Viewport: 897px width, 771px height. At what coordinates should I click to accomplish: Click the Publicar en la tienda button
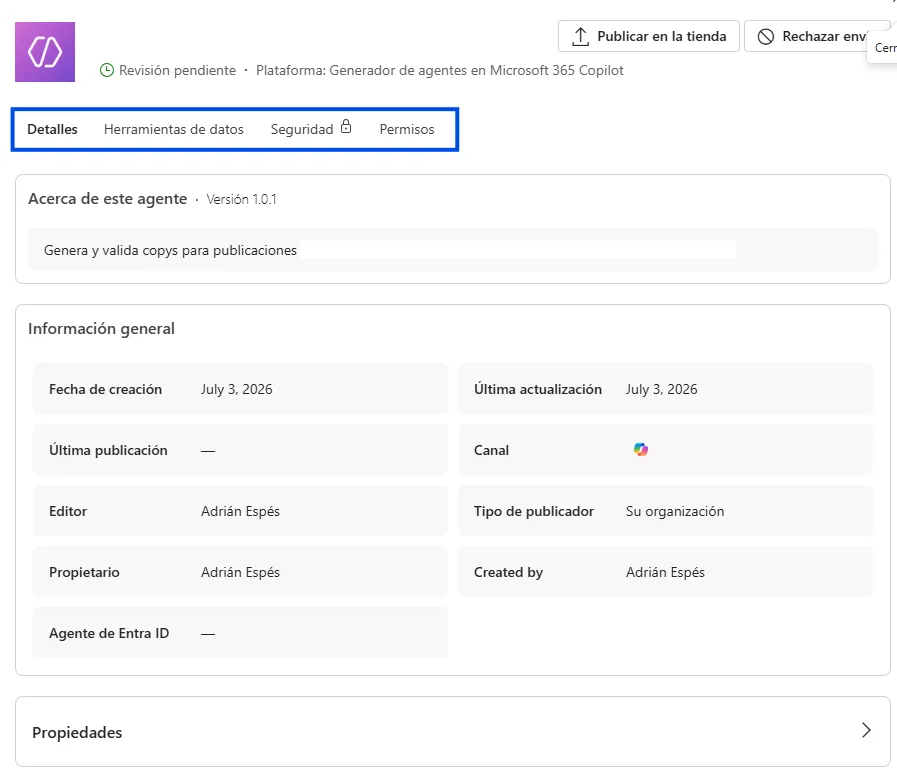pos(649,36)
